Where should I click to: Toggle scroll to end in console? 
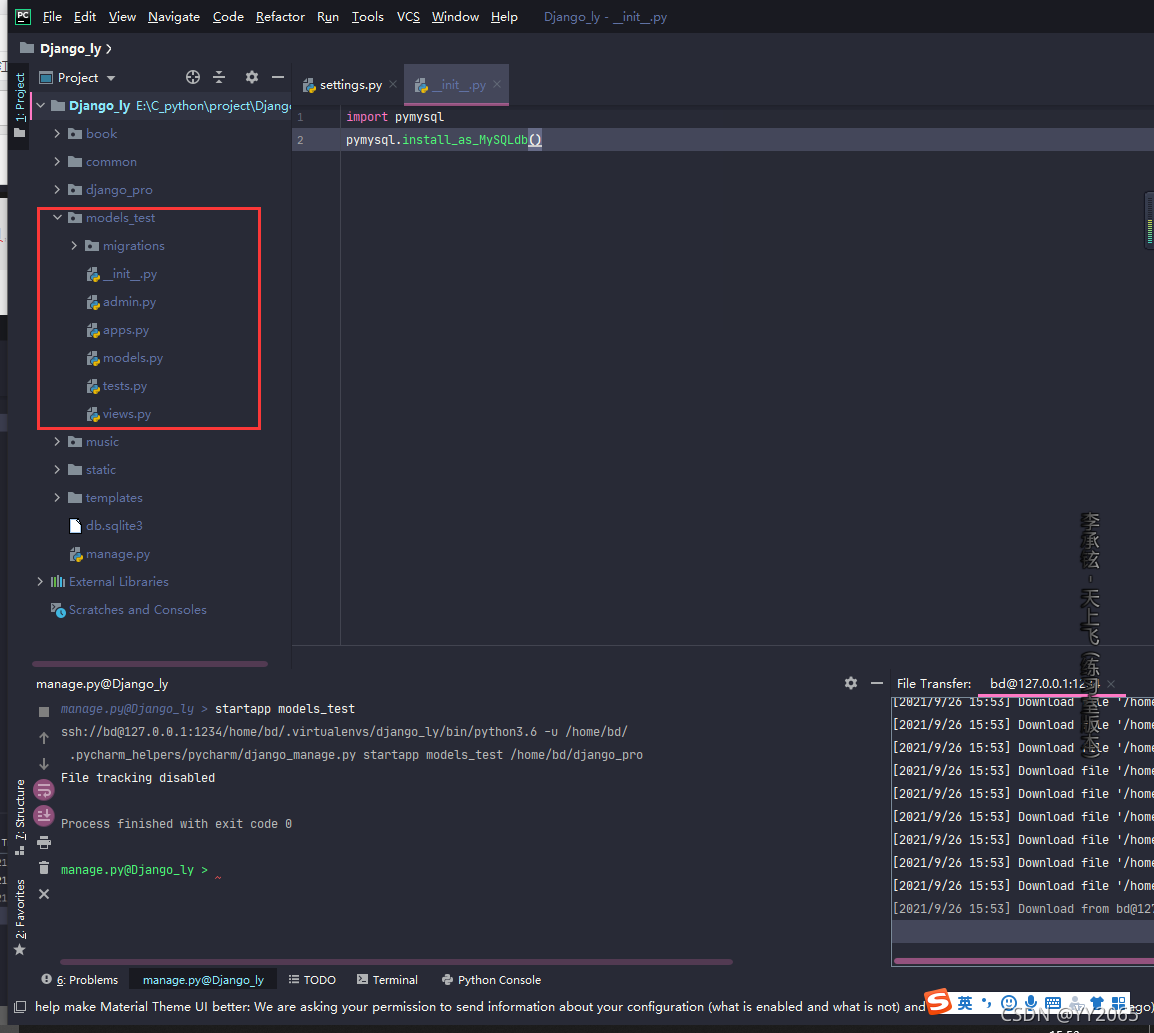[x=44, y=815]
